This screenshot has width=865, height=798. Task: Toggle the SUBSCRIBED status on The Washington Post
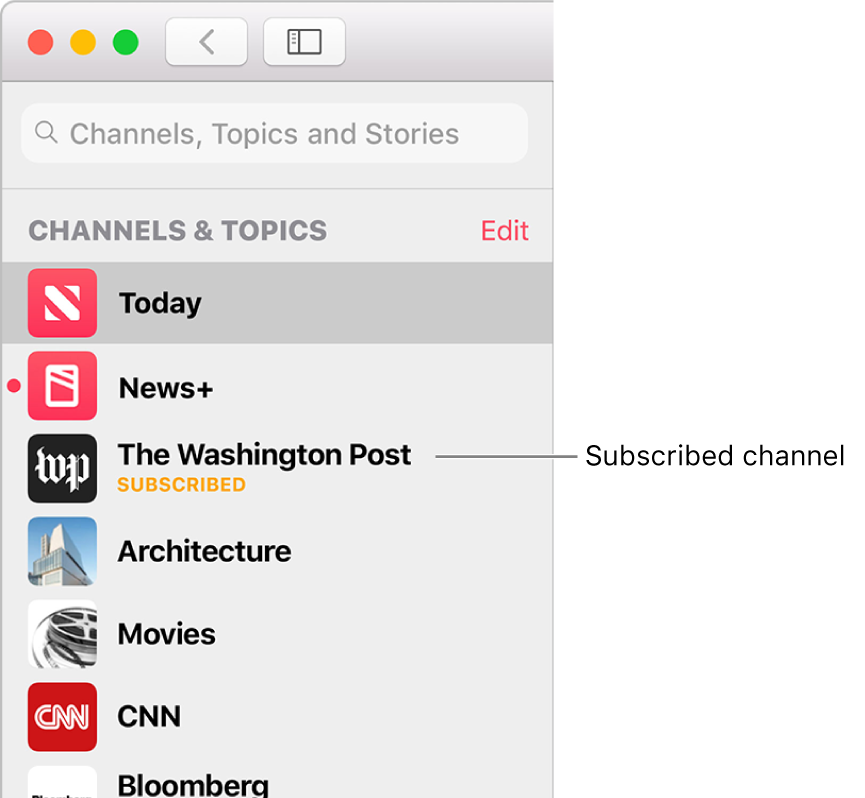(x=181, y=484)
